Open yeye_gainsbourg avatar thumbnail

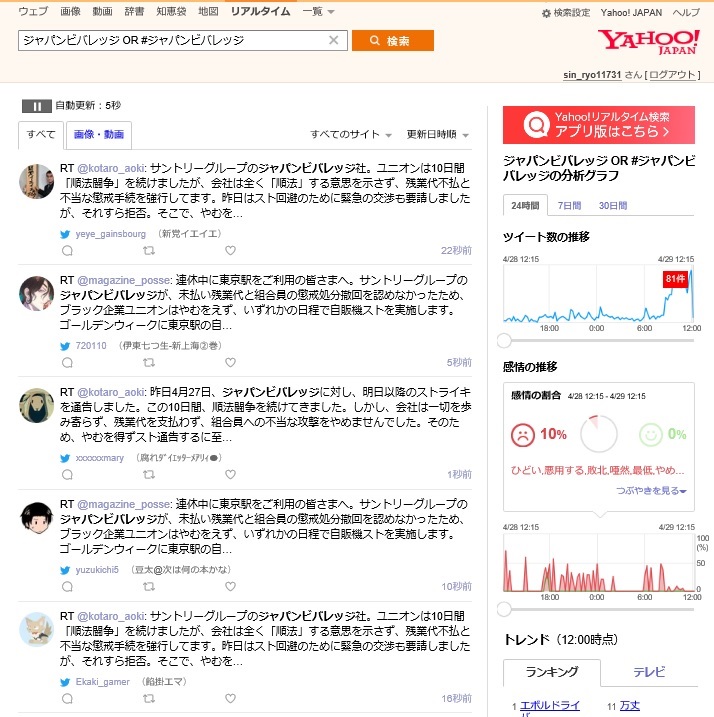(x=37, y=182)
